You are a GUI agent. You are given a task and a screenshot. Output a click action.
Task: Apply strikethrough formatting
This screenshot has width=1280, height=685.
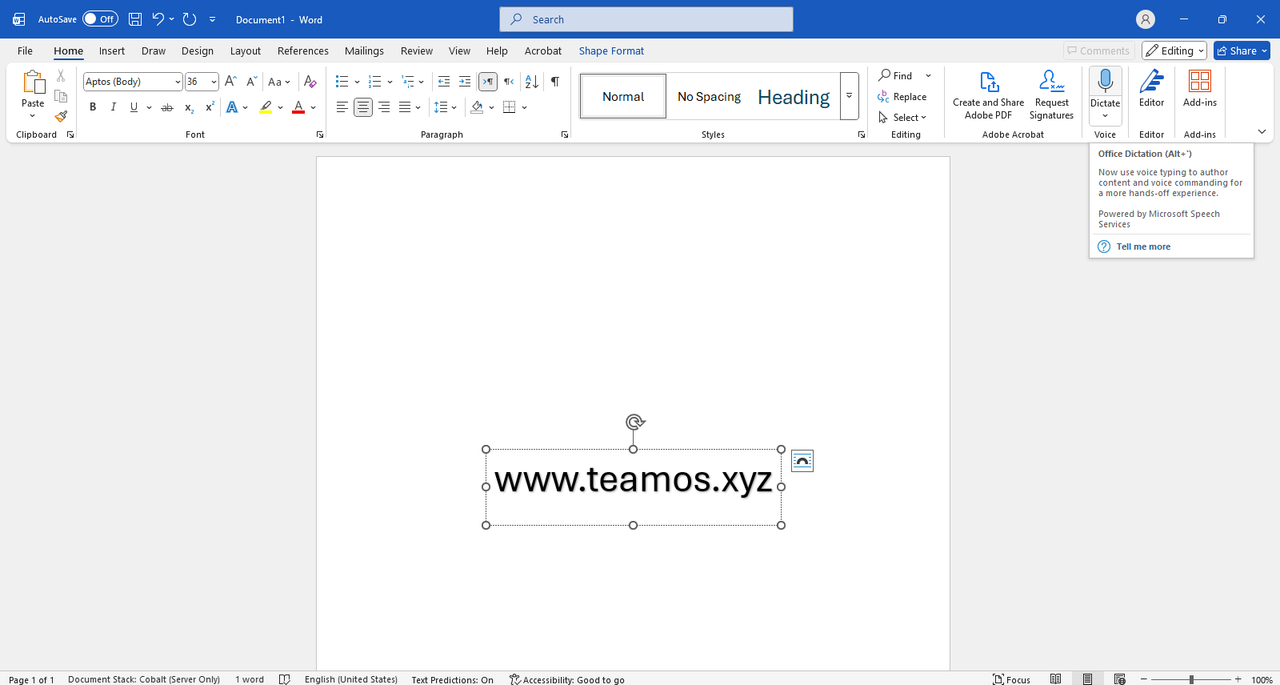point(166,107)
